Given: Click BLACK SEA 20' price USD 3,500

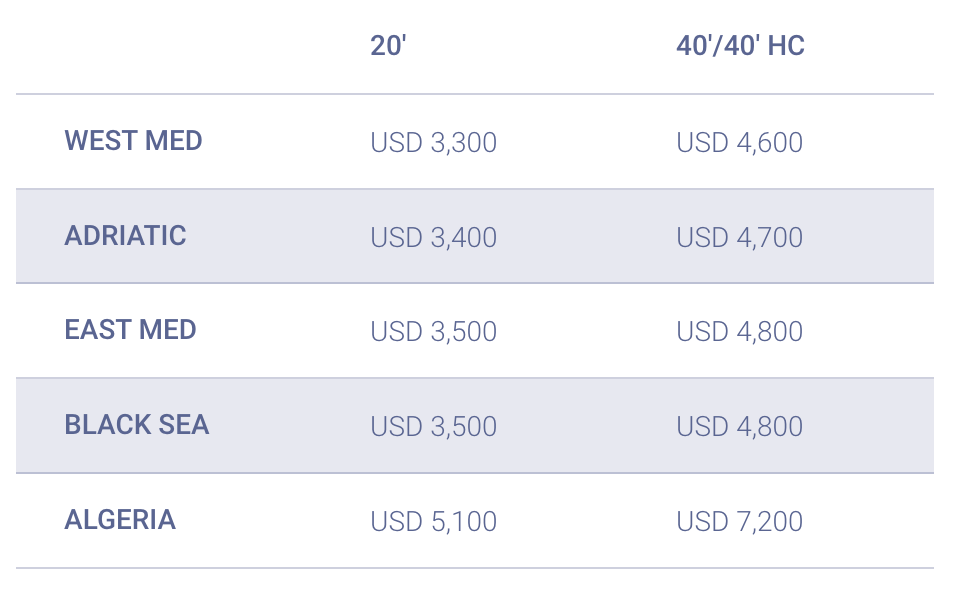Looking at the screenshot, I should click(x=433, y=427).
